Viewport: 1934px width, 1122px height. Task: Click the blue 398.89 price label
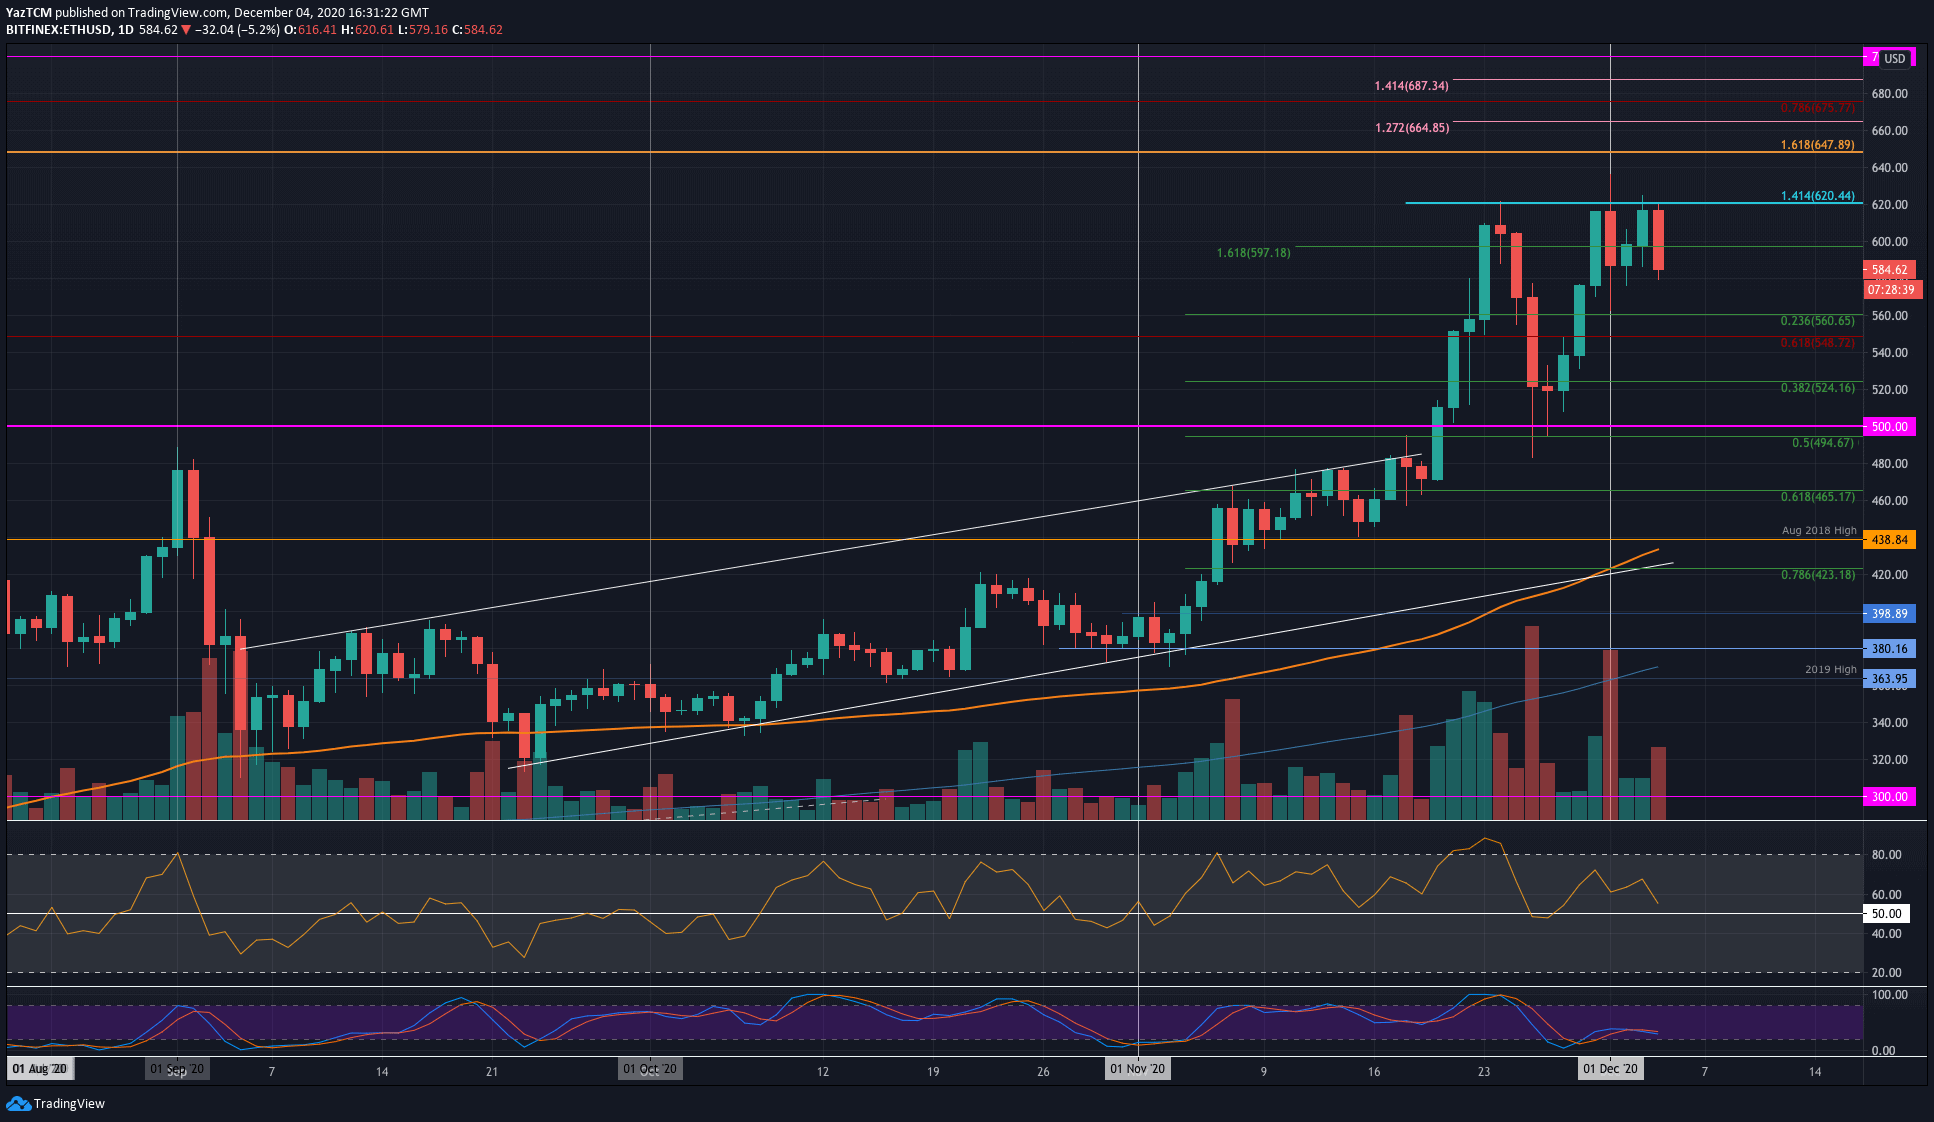point(1889,613)
